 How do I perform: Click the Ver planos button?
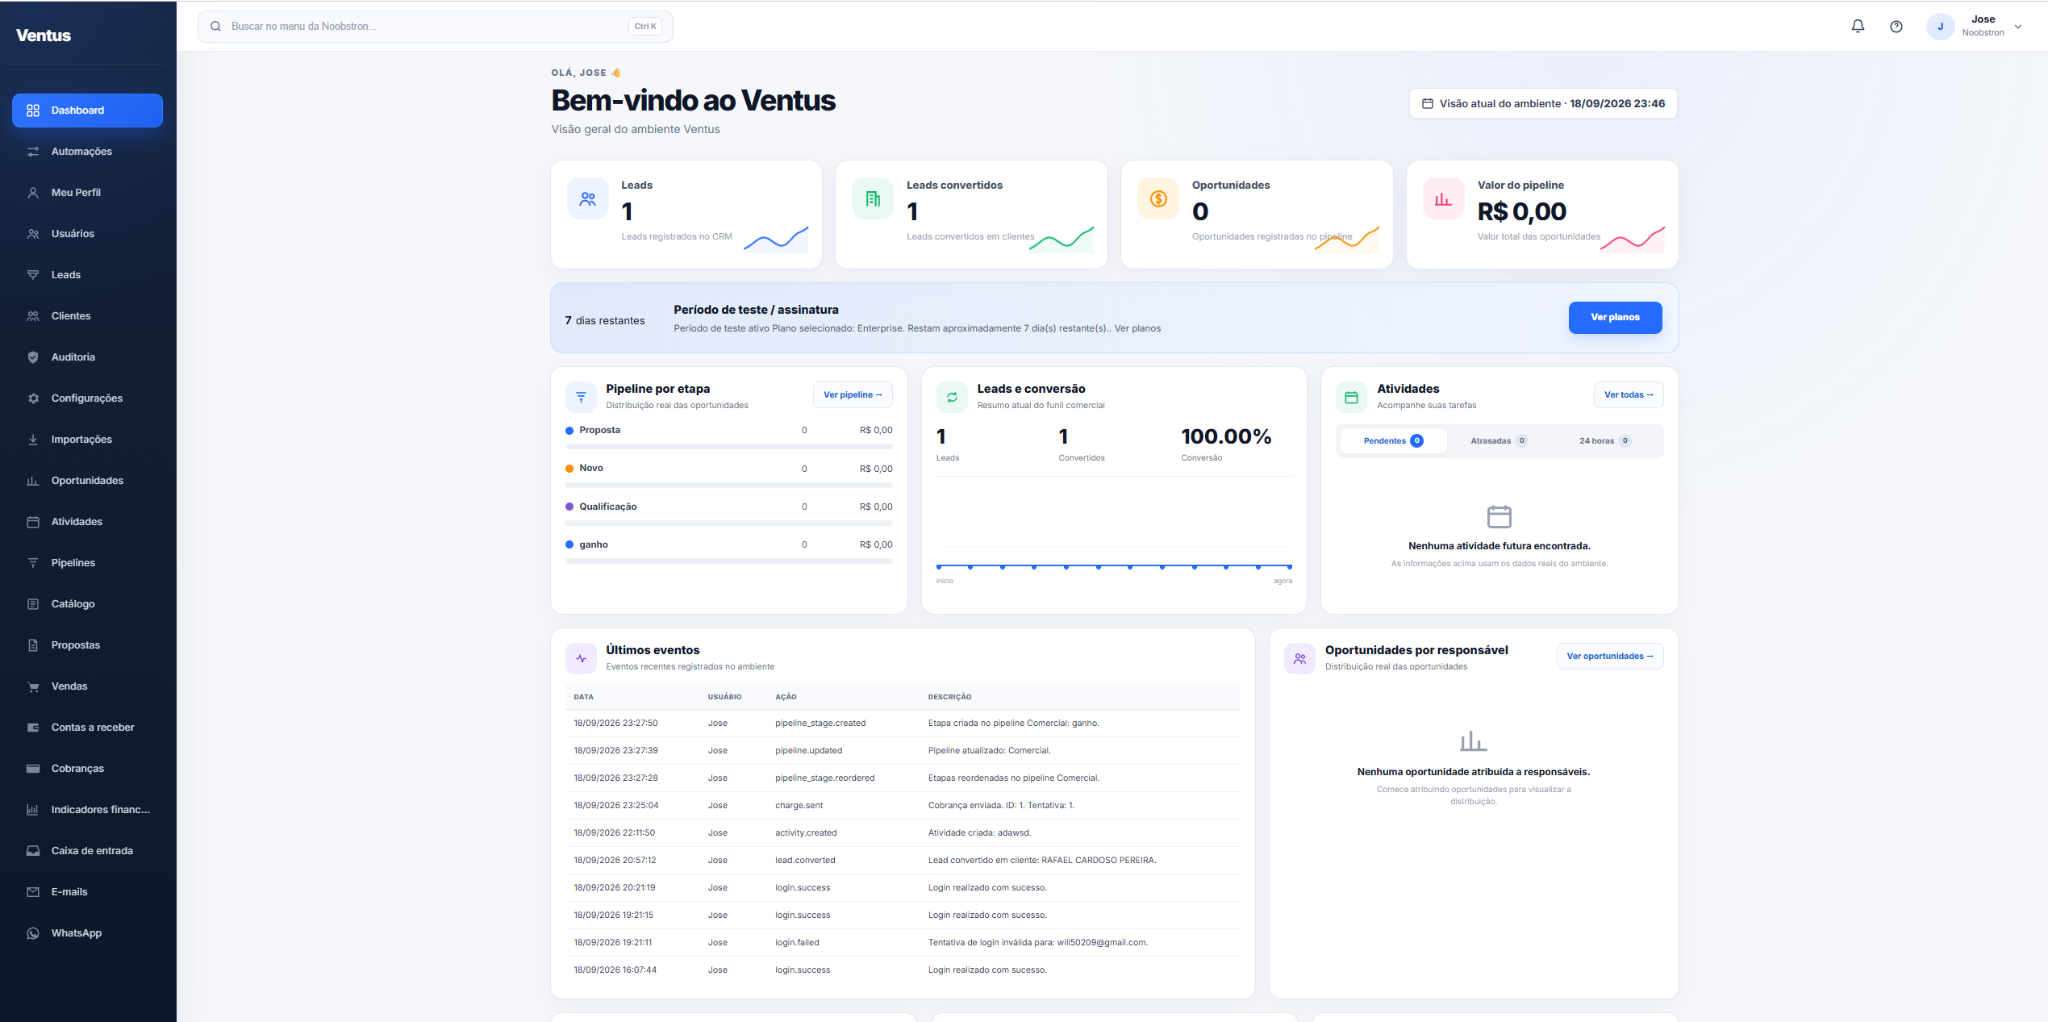pyautogui.click(x=1615, y=318)
